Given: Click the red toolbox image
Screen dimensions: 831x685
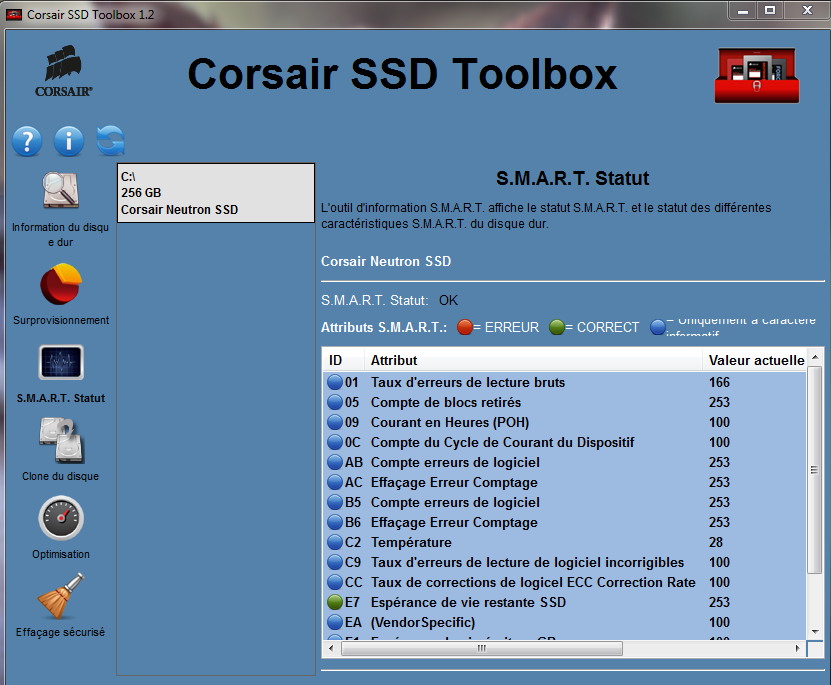Looking at the screenshot, I should (757, 76).
